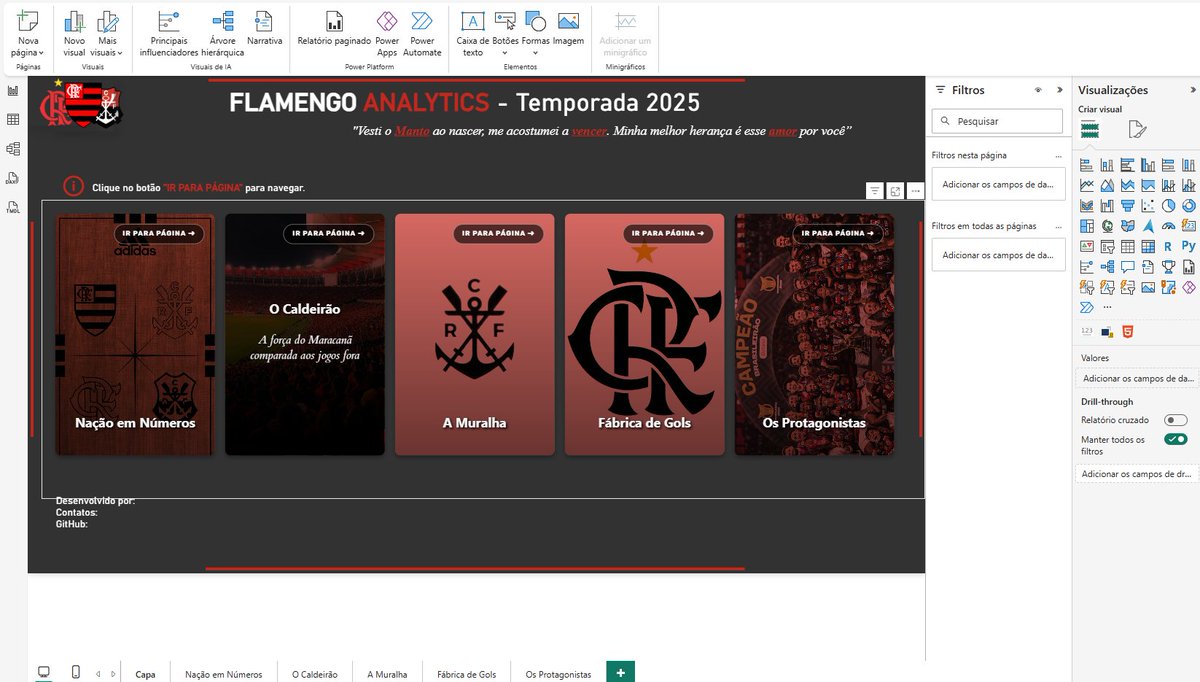Open more options on selected visual

[915, 190]
